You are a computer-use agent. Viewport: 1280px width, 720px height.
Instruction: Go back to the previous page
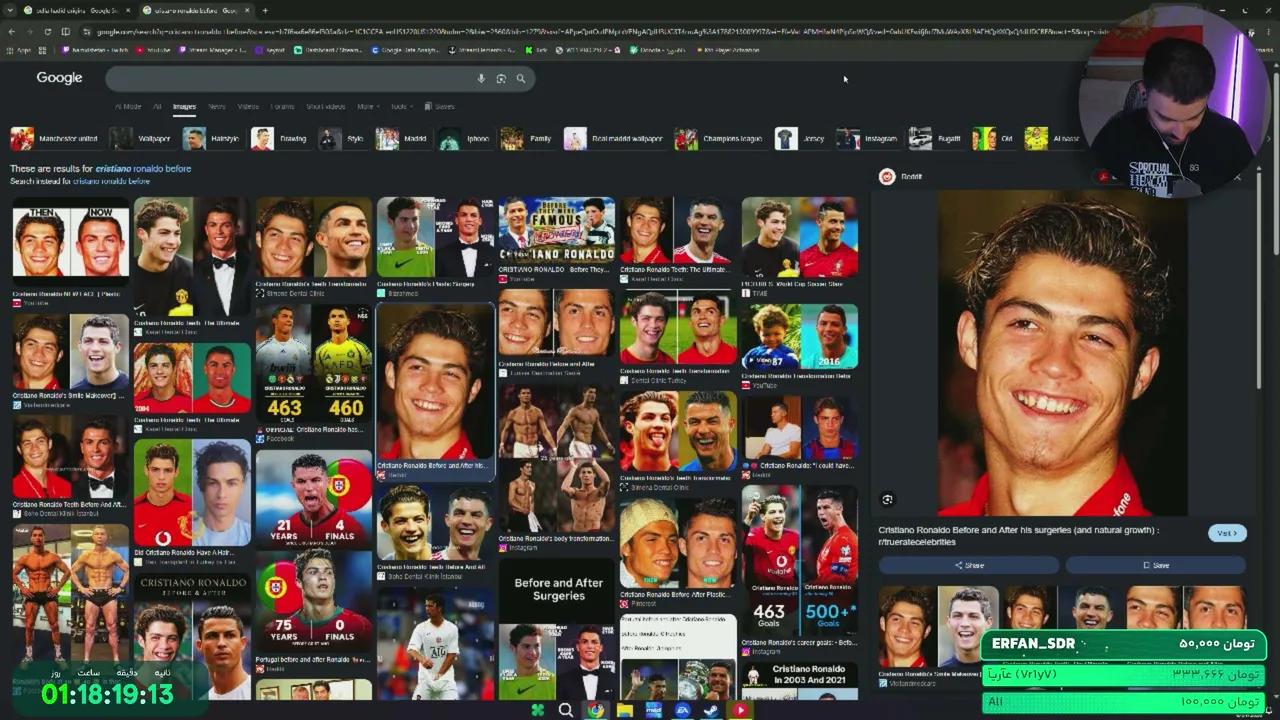pos(11,31)
